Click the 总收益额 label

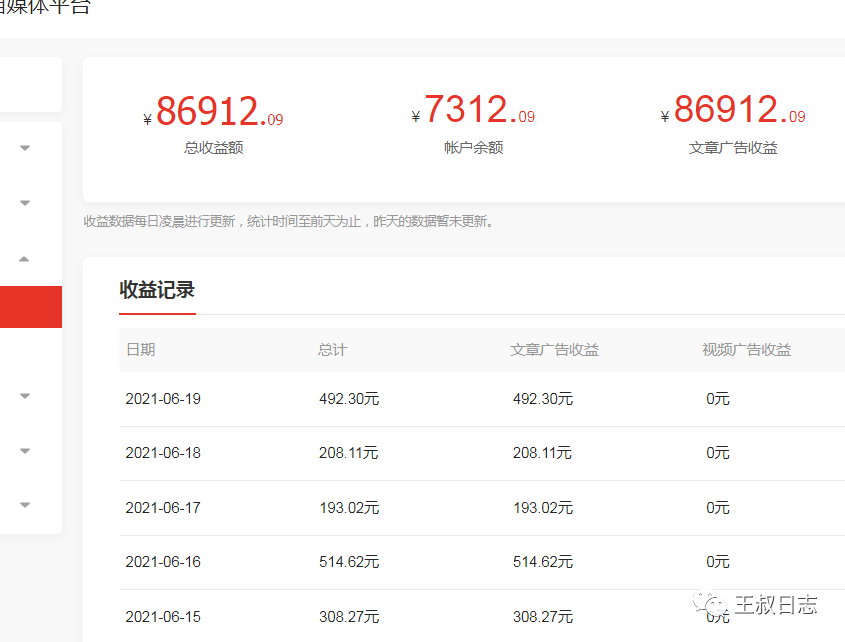tap(214, 148)
